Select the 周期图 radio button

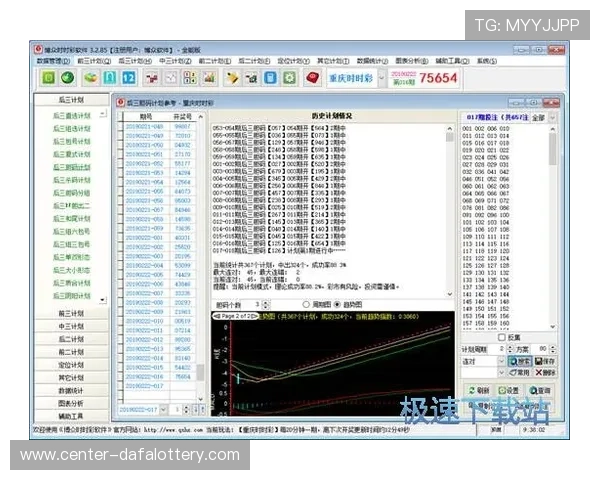pyautogui.click(x=306, y=305)
